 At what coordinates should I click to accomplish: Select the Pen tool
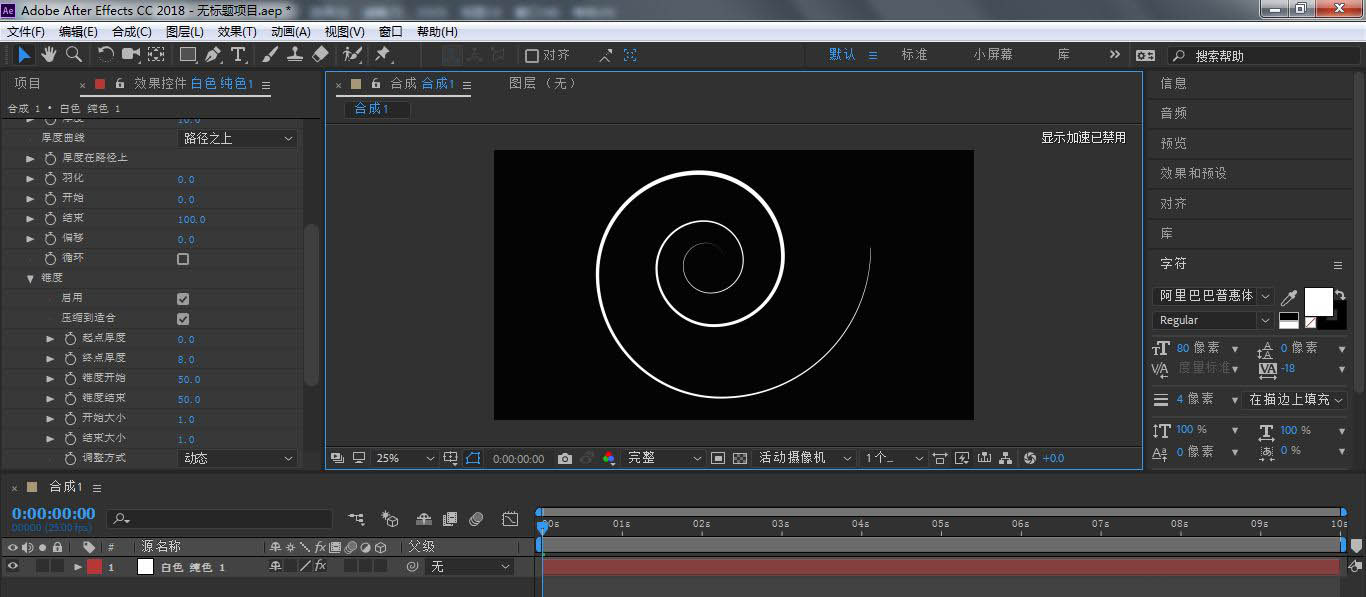pos(213,55)
